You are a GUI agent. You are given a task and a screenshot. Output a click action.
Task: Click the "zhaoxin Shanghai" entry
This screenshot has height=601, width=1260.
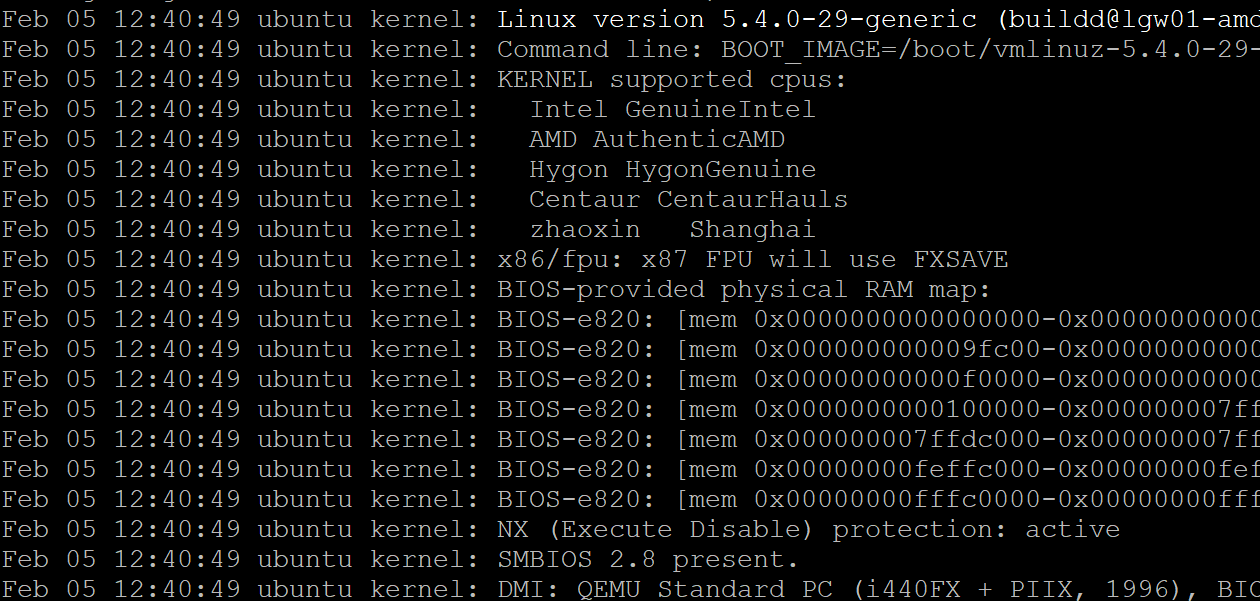click(672, 229)
